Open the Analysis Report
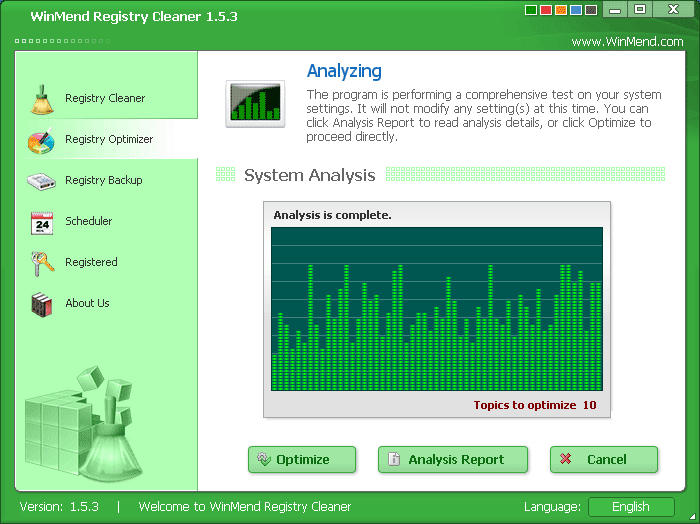The width and height of the screenshot is (700, 524). click(x=453, y=459)
